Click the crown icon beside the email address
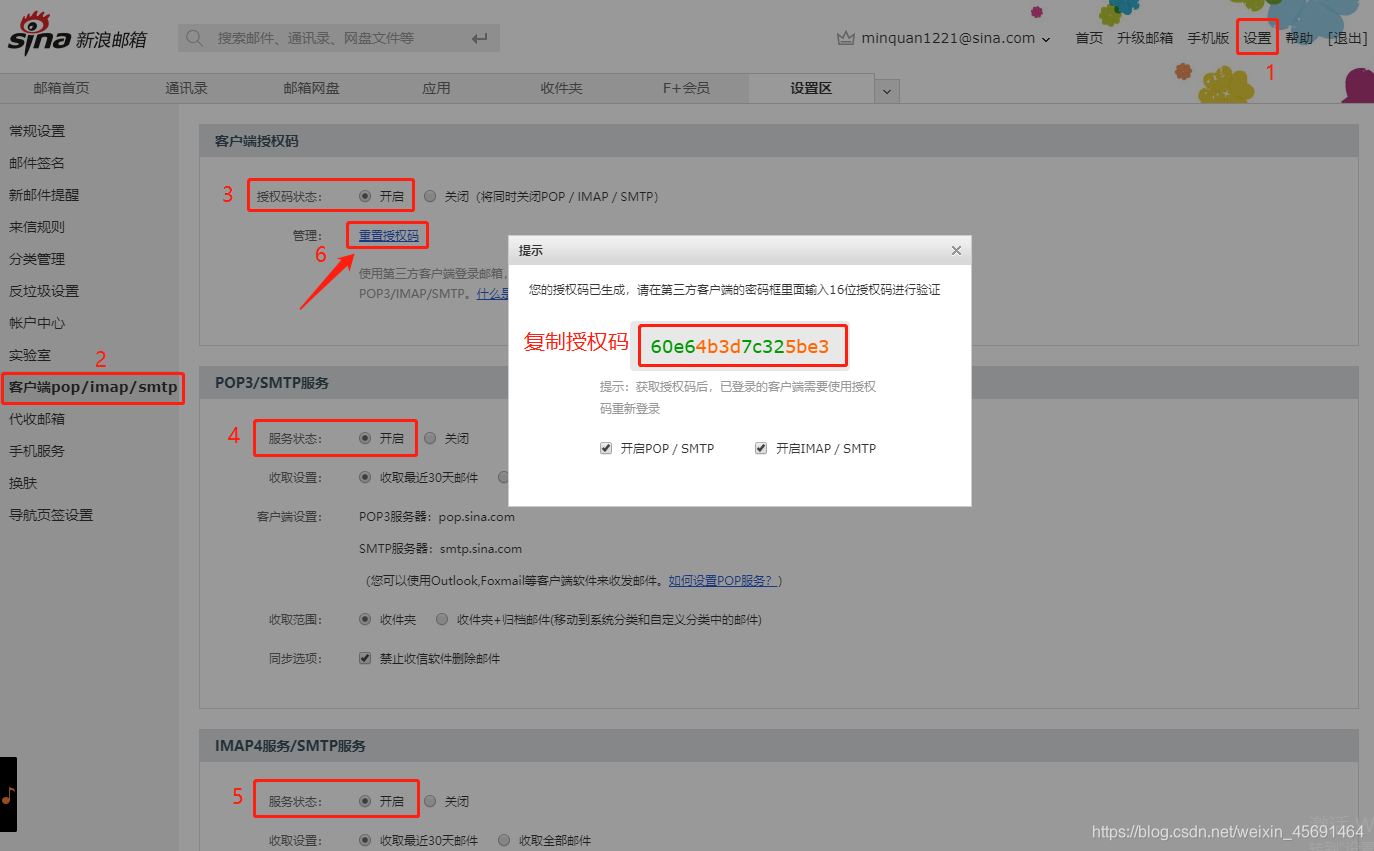 [x=846, y=38]
